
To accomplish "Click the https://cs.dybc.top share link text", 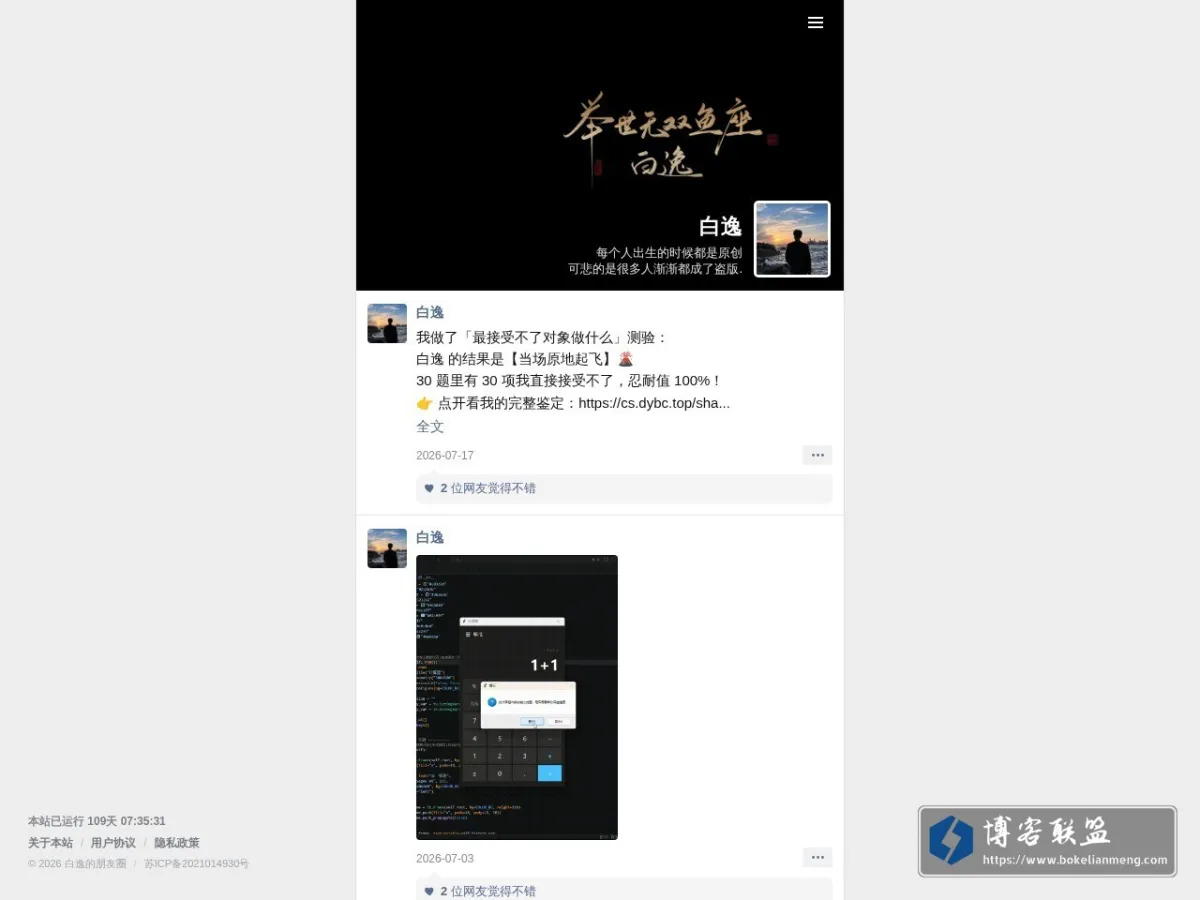I will [x=654, y=403].
